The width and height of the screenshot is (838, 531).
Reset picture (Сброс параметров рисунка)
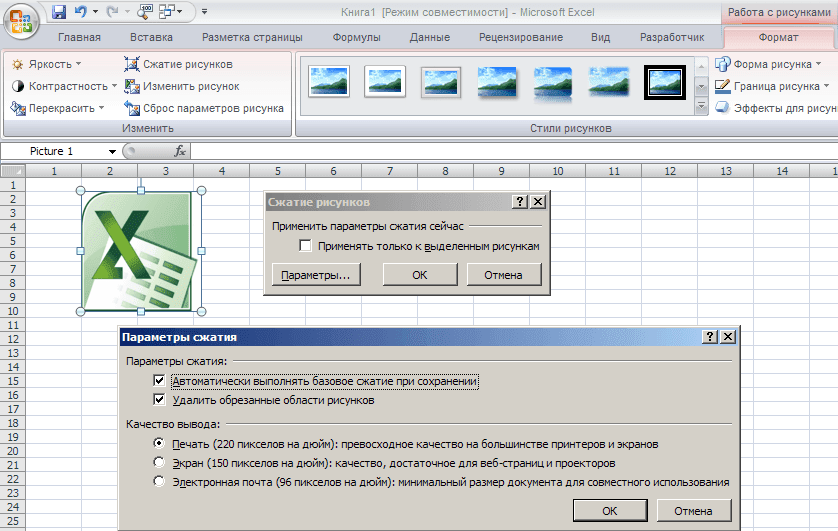[x=204, y=108]
